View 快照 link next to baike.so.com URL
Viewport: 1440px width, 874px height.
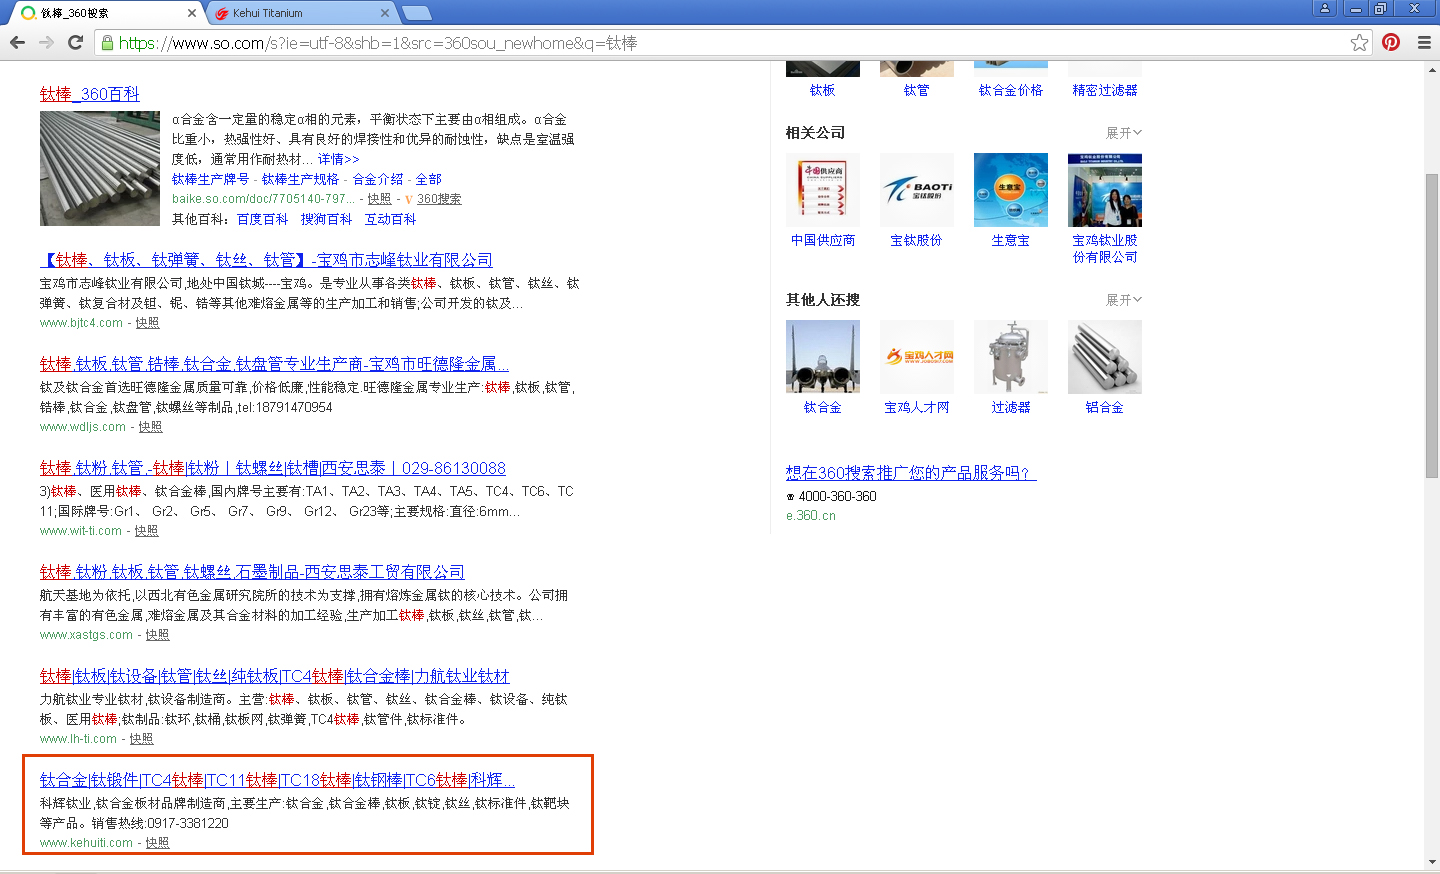coord(379,199)
